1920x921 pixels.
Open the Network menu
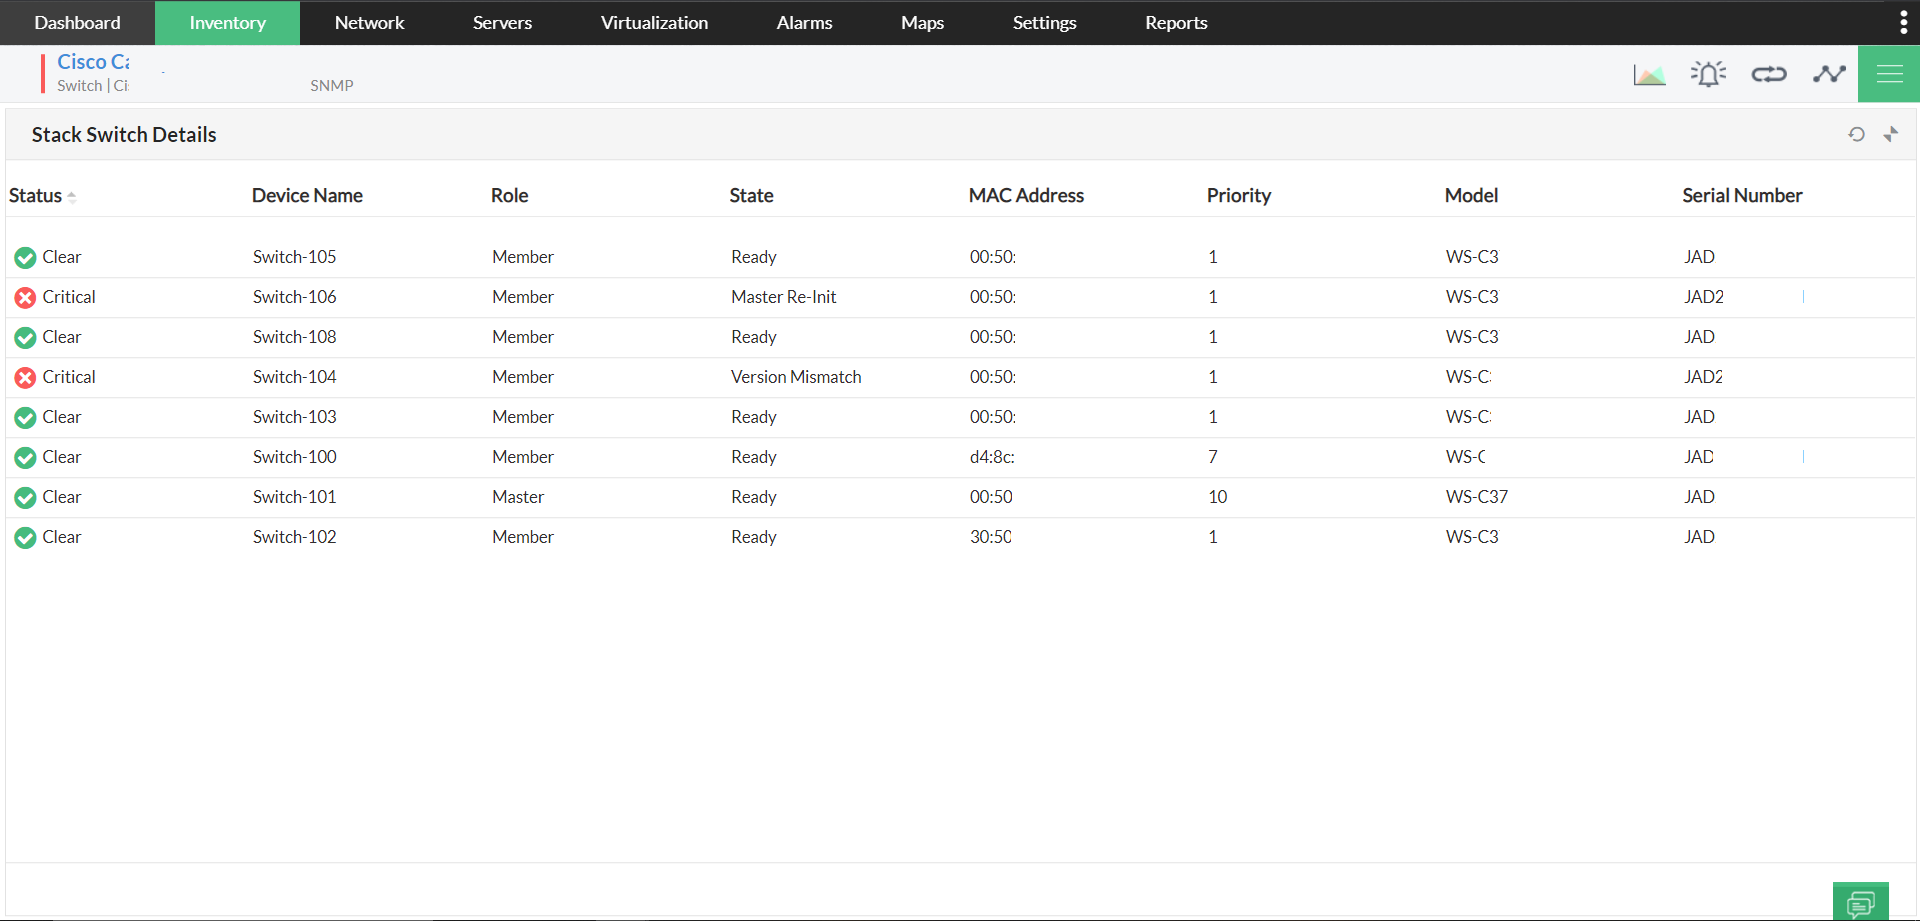pos(369,22)
